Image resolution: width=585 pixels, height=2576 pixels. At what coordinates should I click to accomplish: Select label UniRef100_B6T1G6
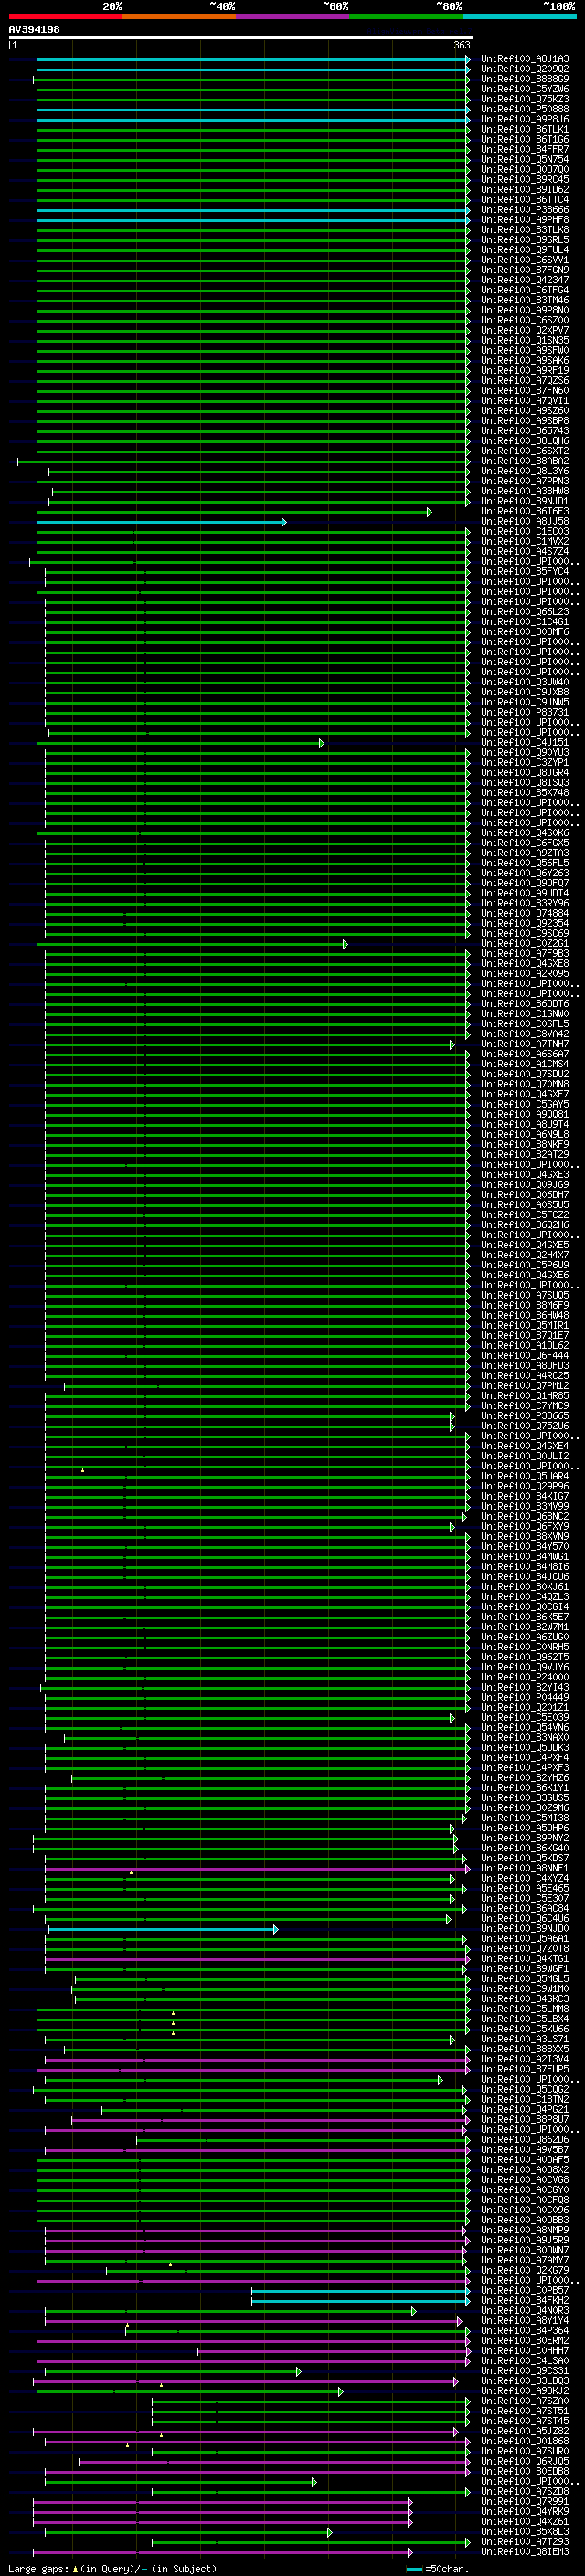[x=525, y=139]
